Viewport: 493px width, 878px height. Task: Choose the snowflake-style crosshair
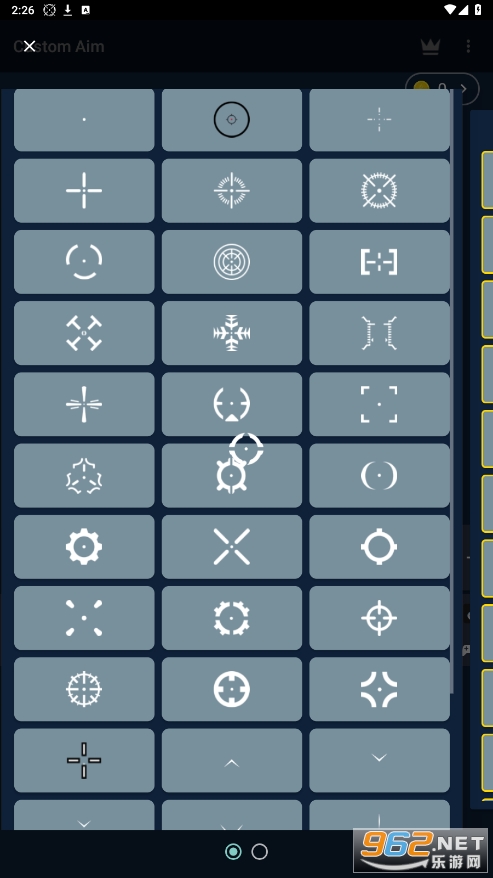pos(231,333)
